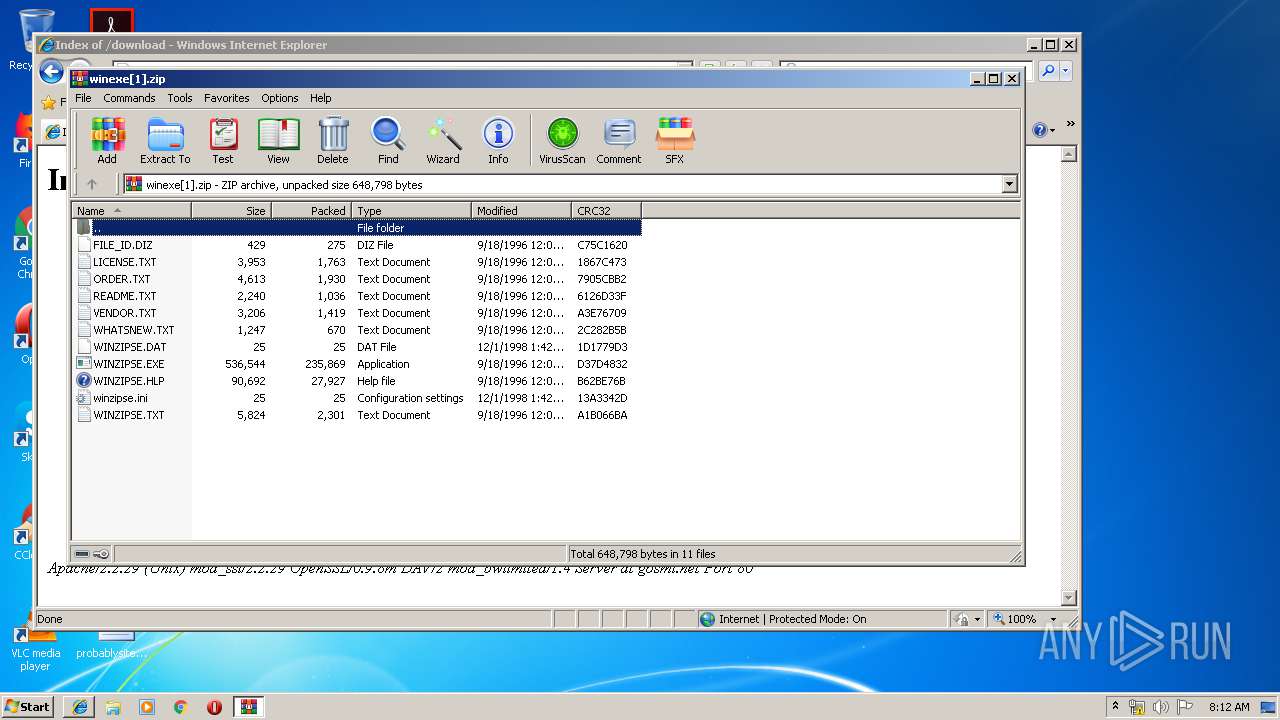Sort by the Packed column header
This screenshot has height=720, width=1280.
pyautogui.click(x=311, y=211)
